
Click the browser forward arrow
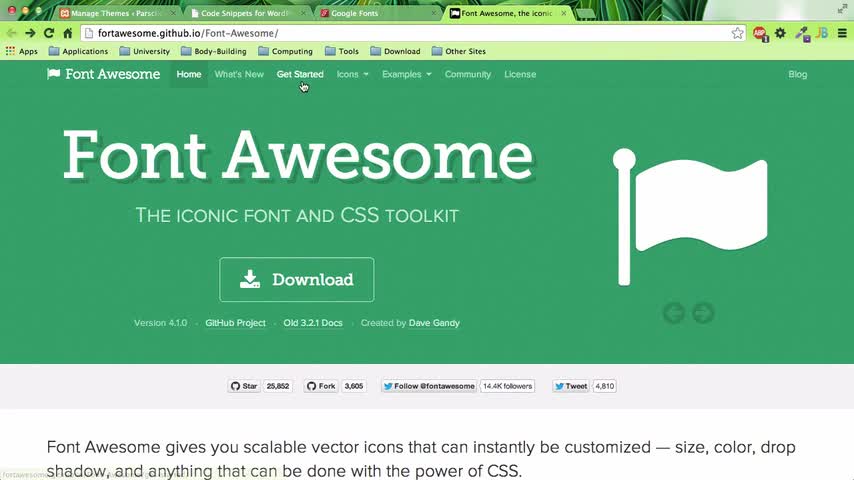[x=30, y=33]
